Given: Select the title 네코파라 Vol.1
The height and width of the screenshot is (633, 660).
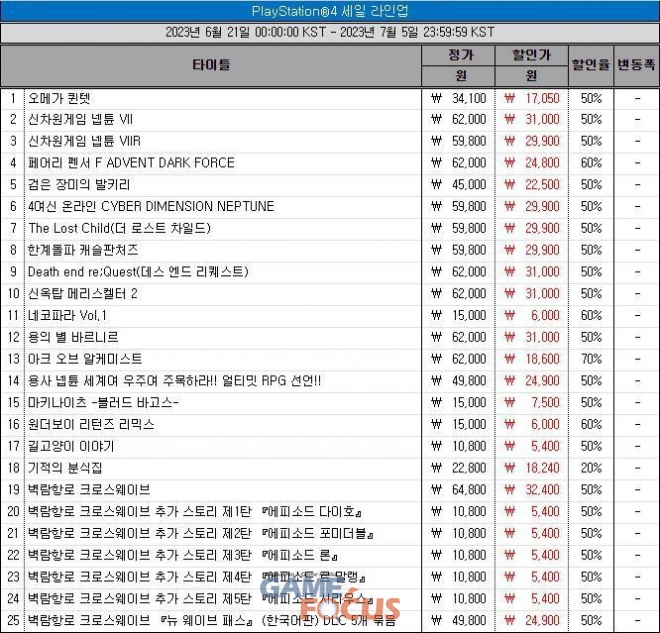Looking at the screenshot, I should click(x=68, y=316).
